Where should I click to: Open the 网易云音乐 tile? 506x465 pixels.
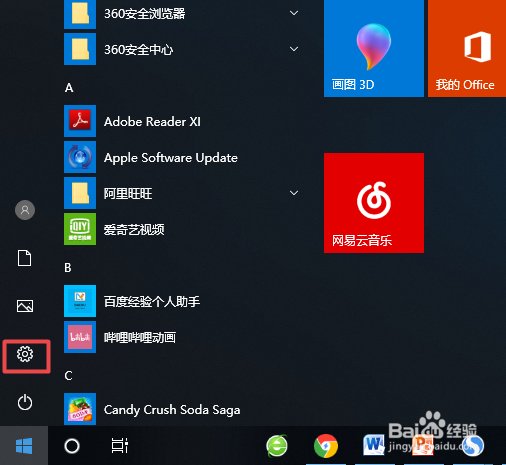[374, 203]
